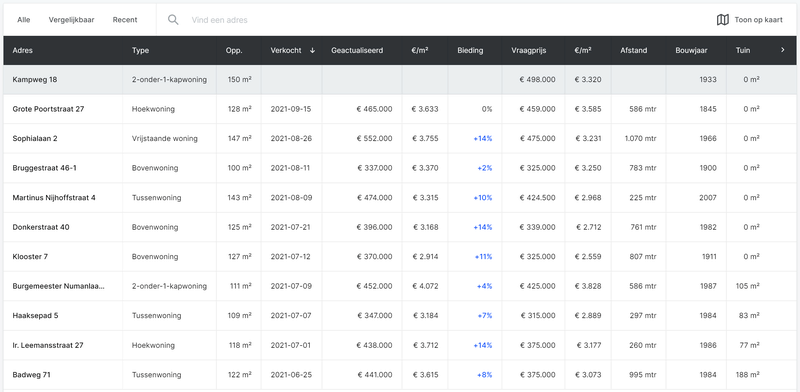Screen dimensions: 800x392
Task: Click the +10% bid value
Action: click(x=483, y=198)
